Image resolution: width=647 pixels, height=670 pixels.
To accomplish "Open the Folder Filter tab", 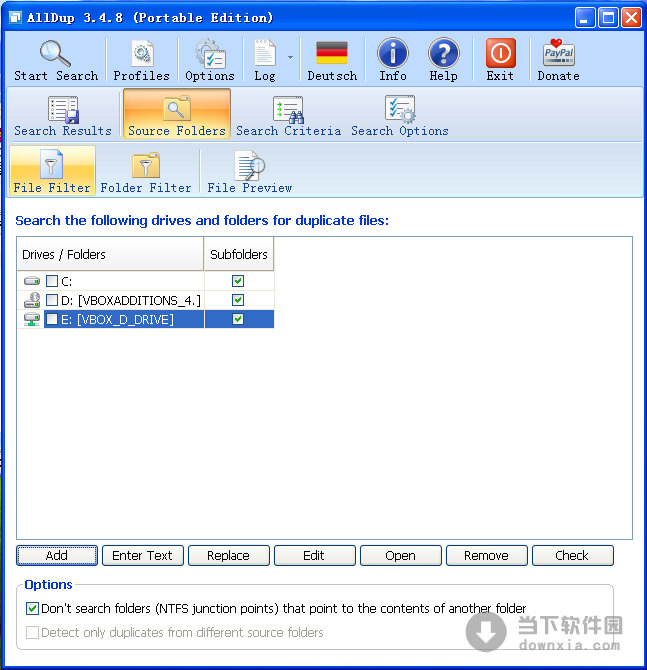I will 146,170.
